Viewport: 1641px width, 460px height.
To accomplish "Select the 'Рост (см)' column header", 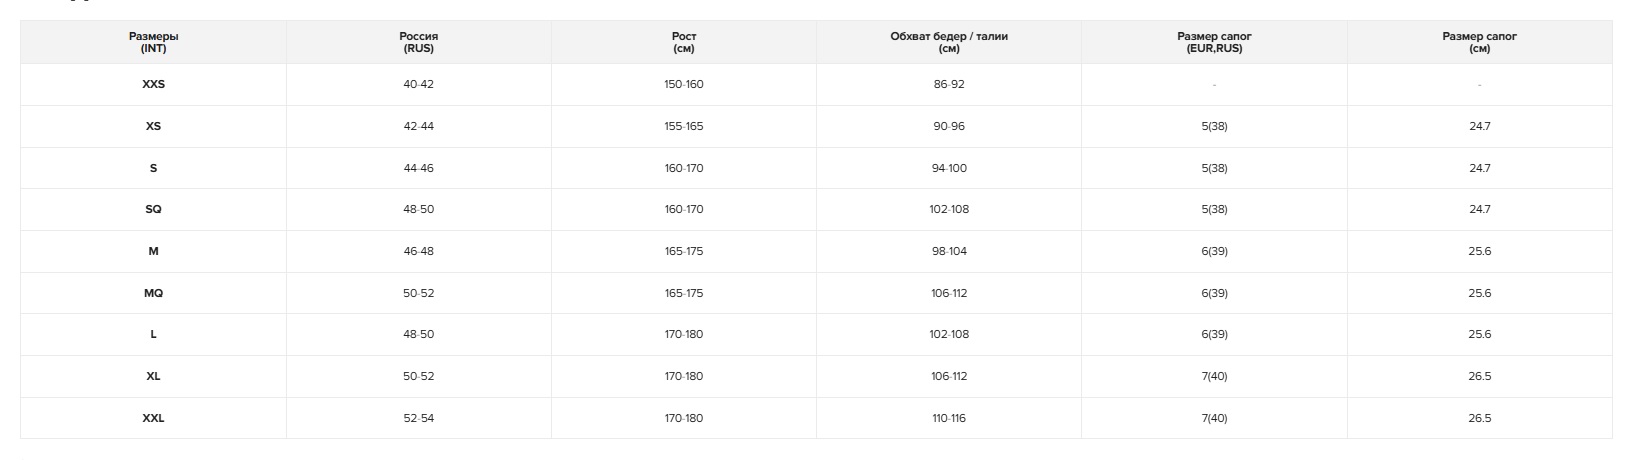I will 684,42.
